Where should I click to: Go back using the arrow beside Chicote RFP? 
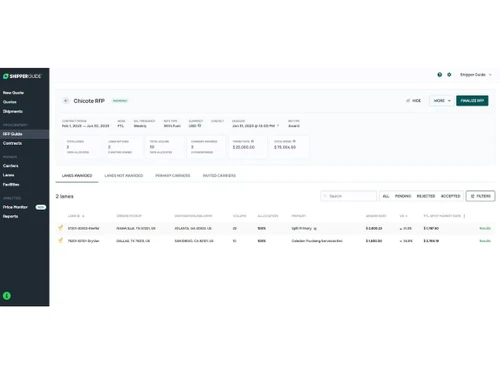tap(66, 101)
